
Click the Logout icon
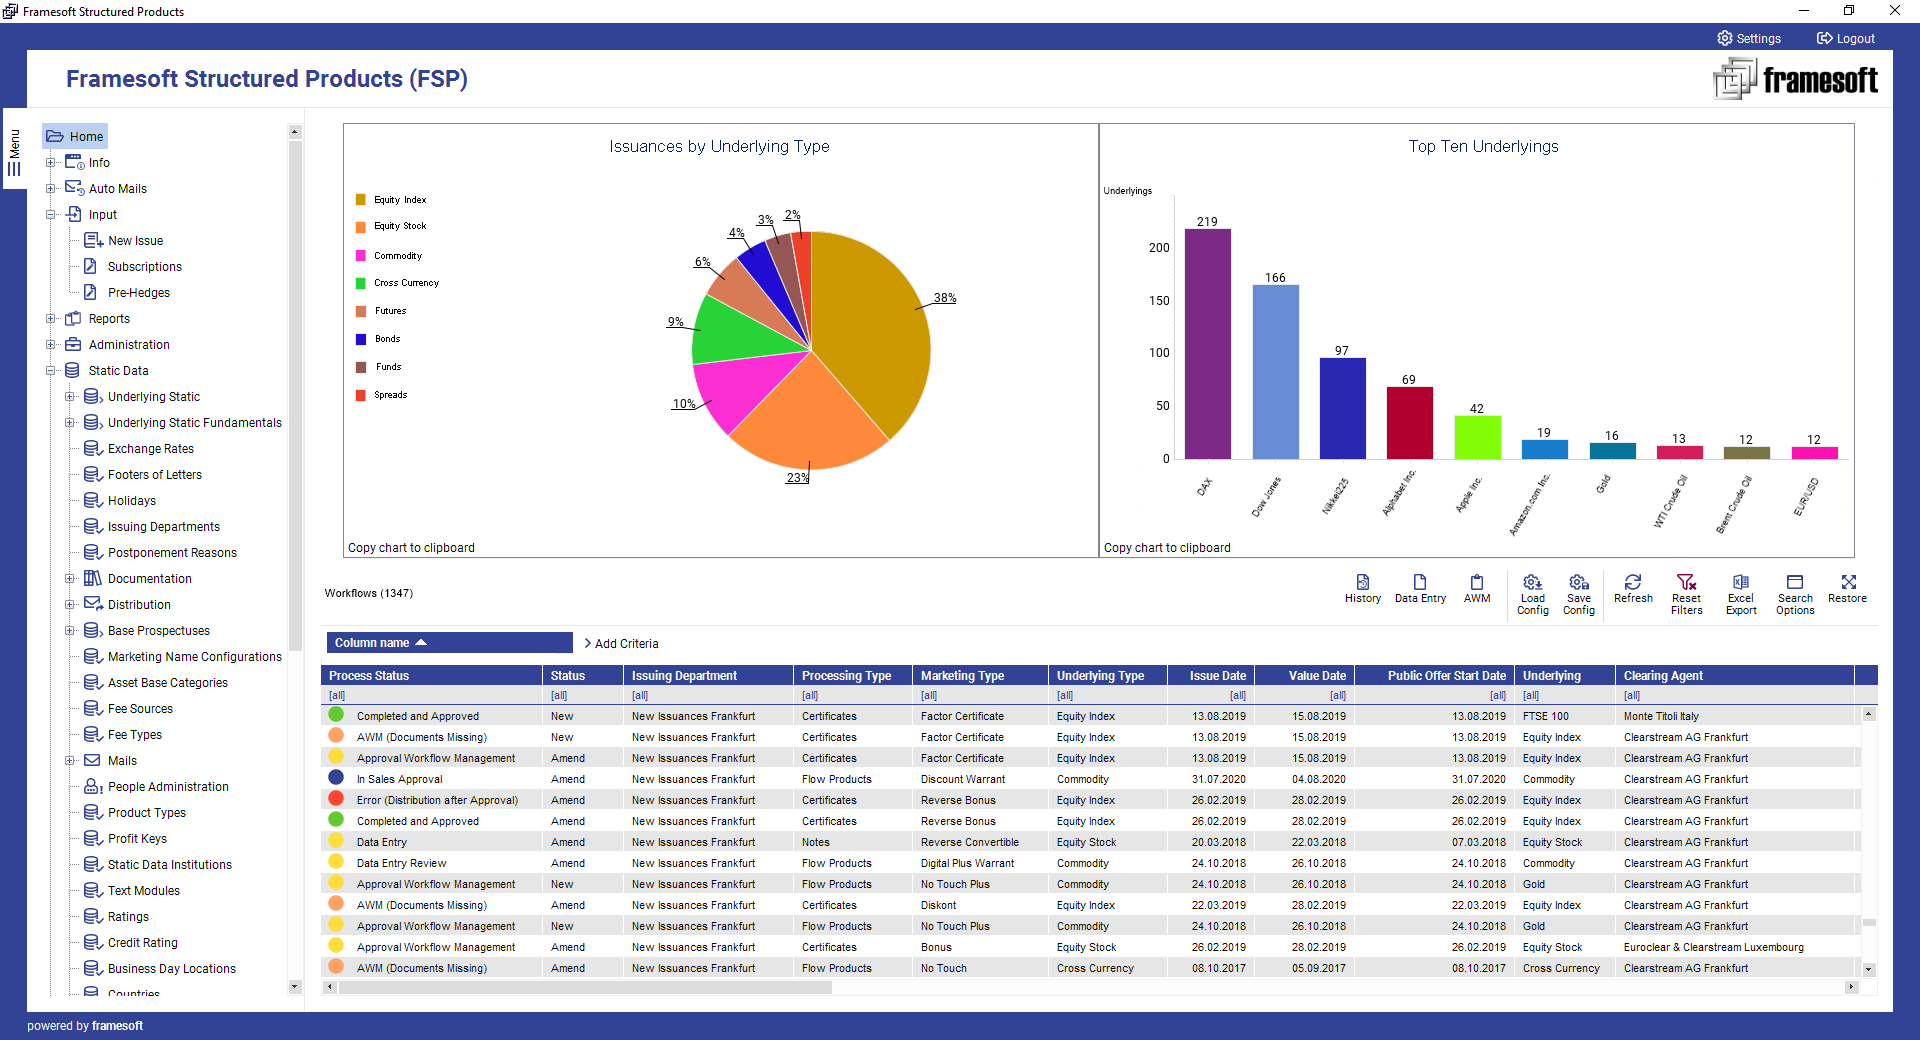coord(1825,38)
